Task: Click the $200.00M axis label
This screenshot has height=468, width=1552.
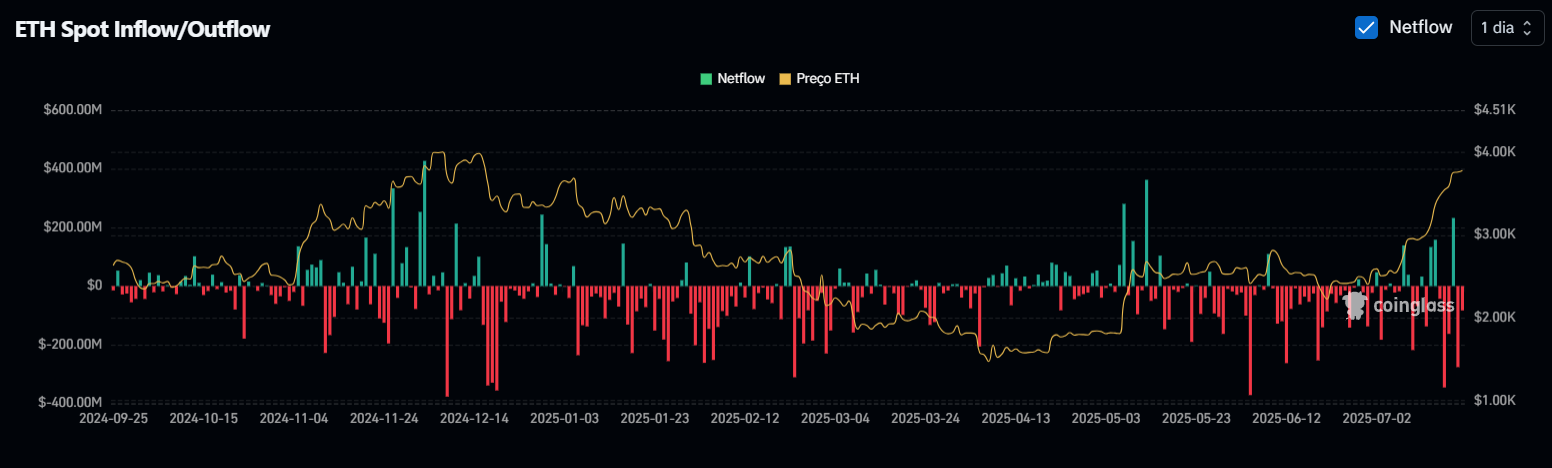Action: pos(73,227)
